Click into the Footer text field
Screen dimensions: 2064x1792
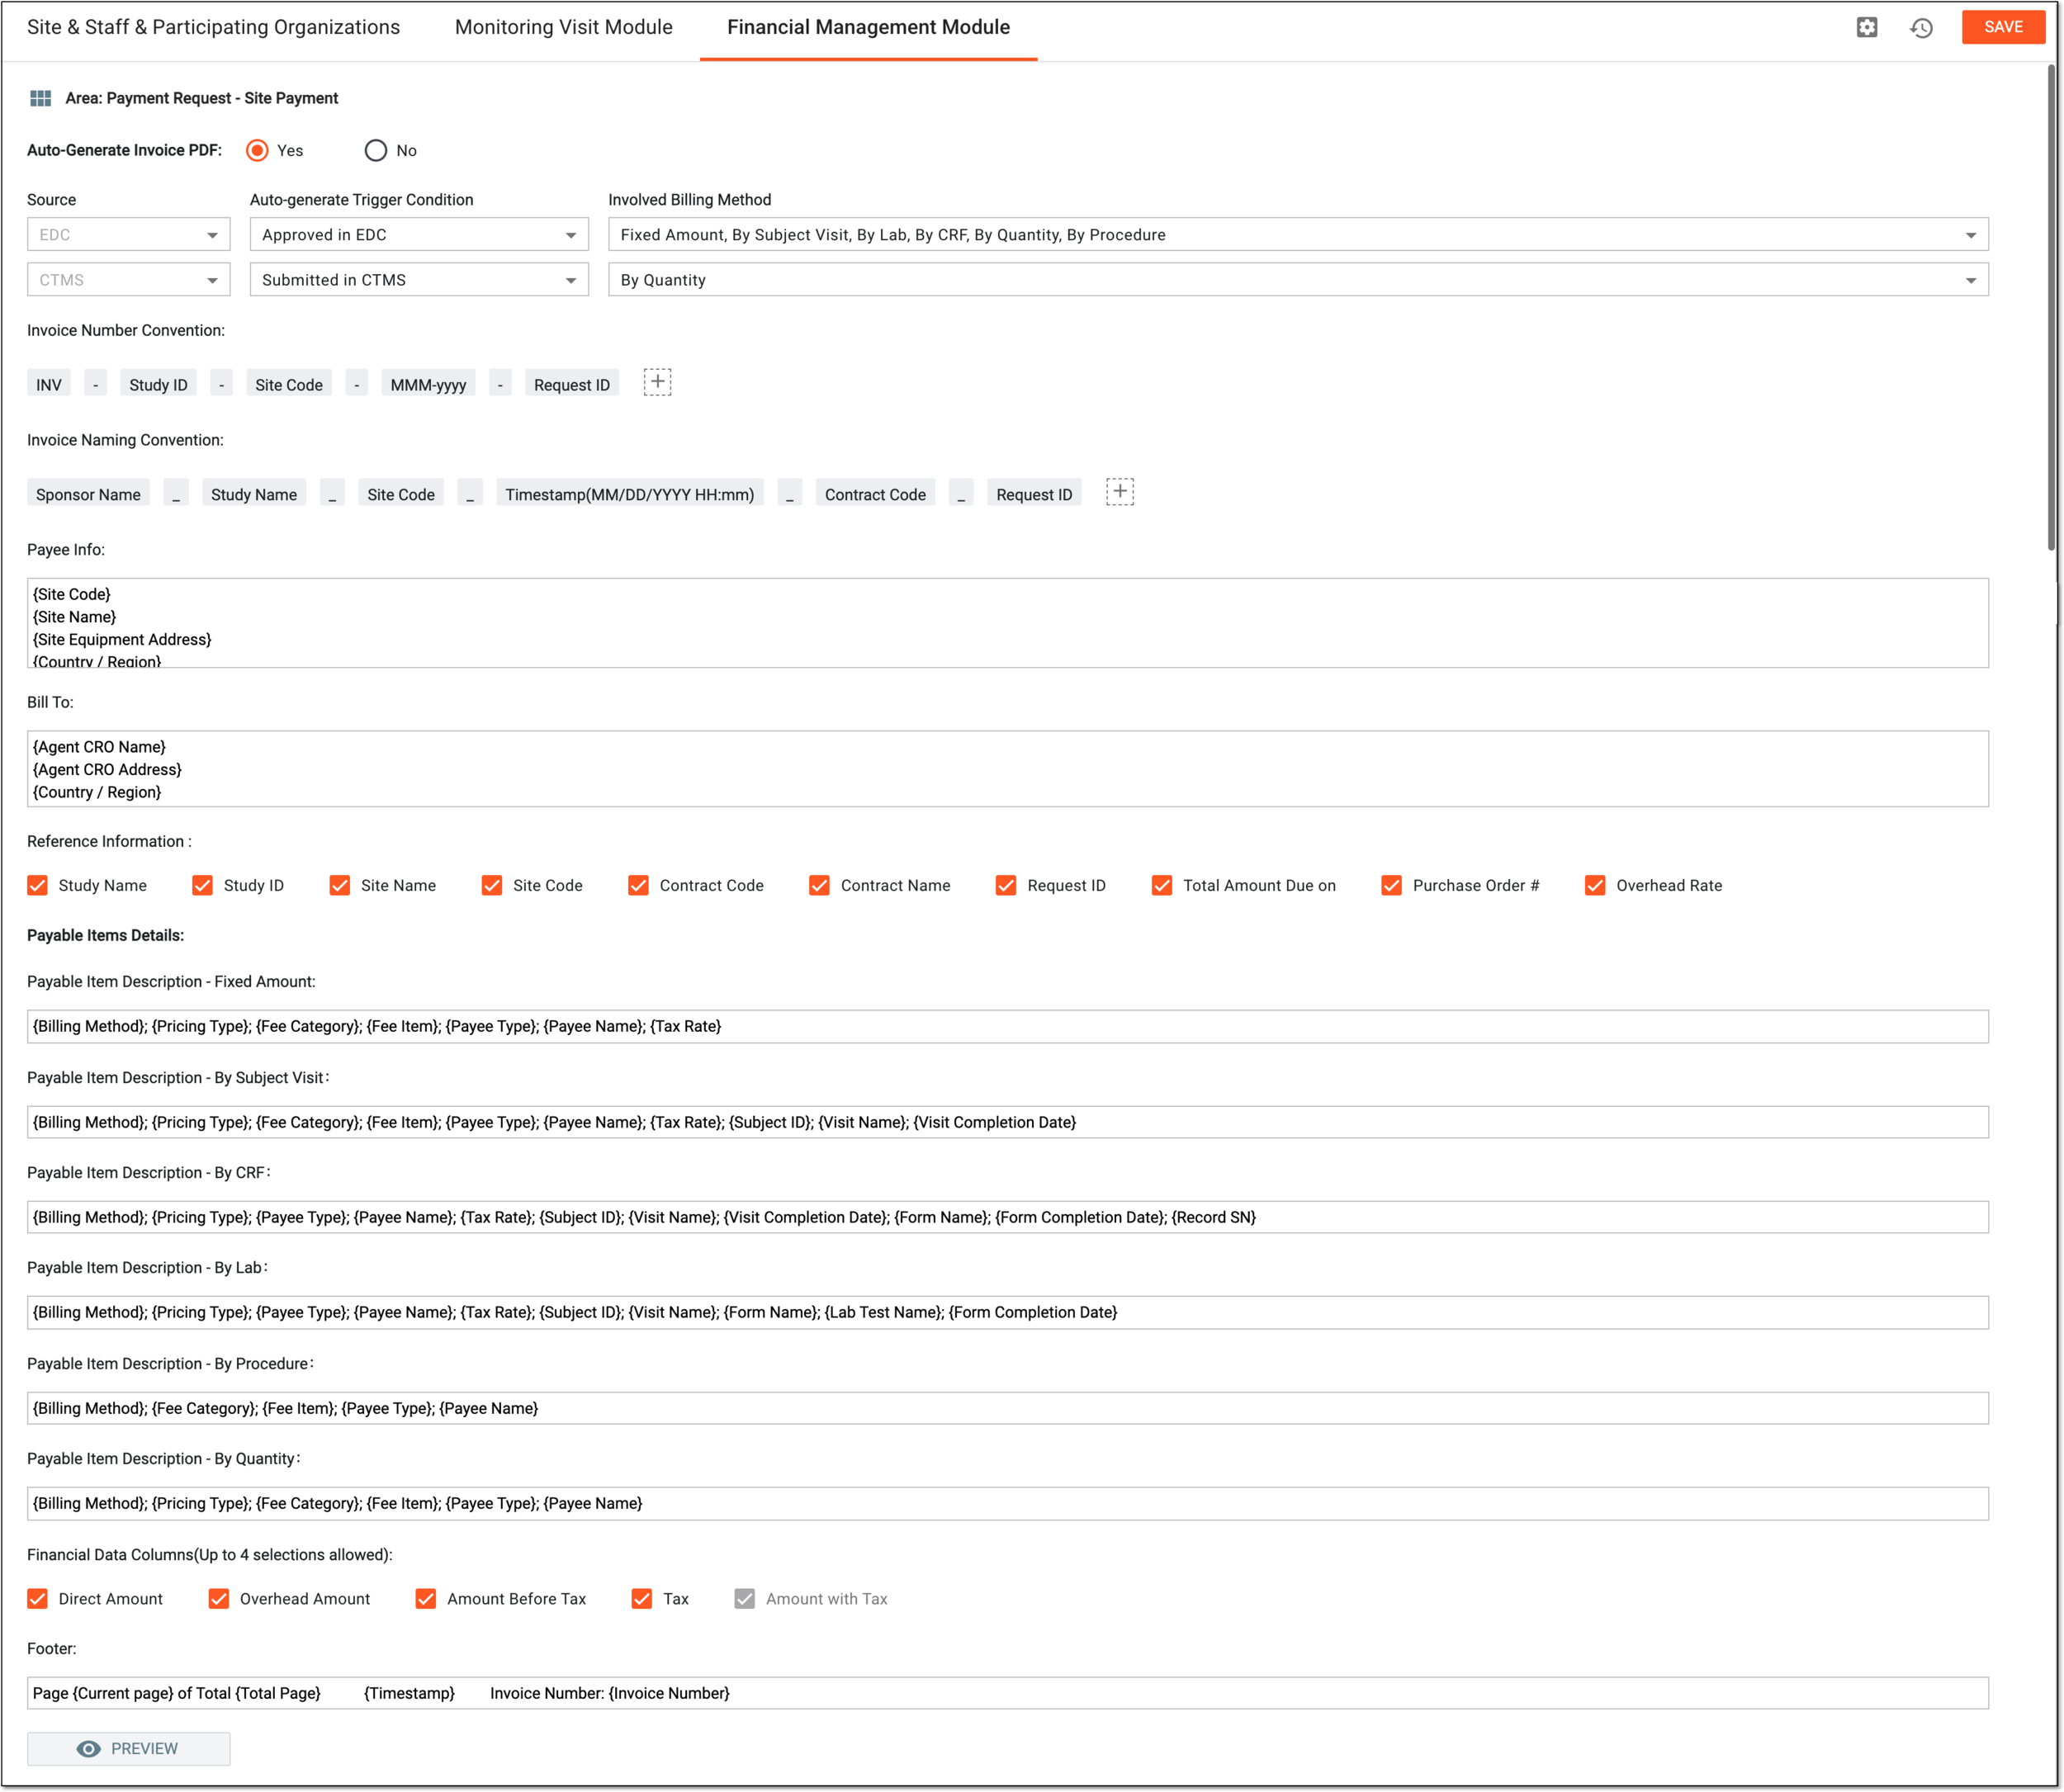pos(1008,1693)
